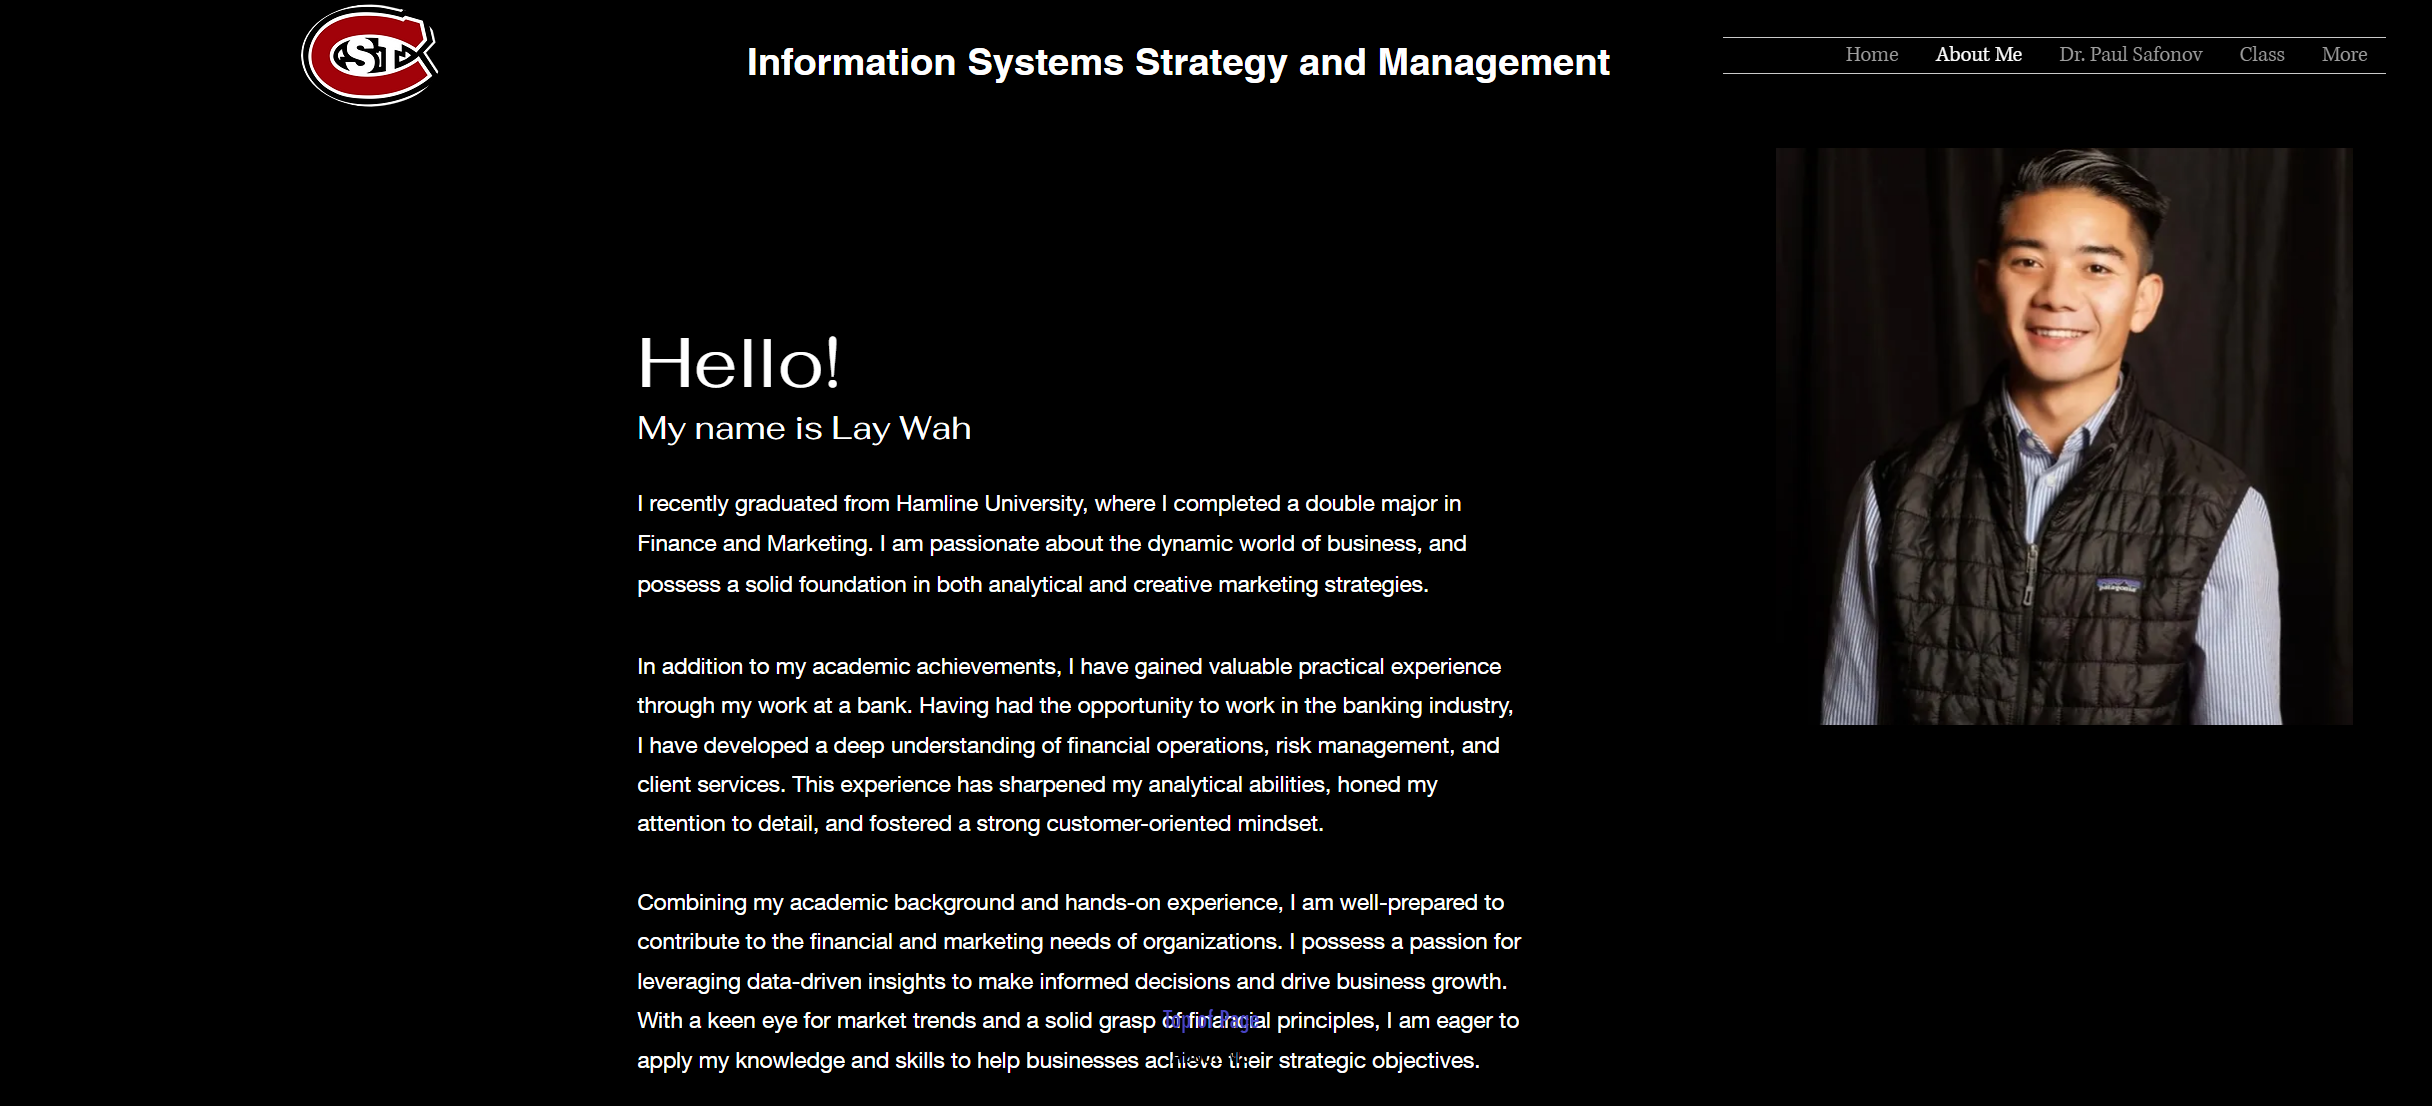Viewport: 2432px width, 1106px height.
Task: Select the About Me navigation item
Action: coord(1977,55)
